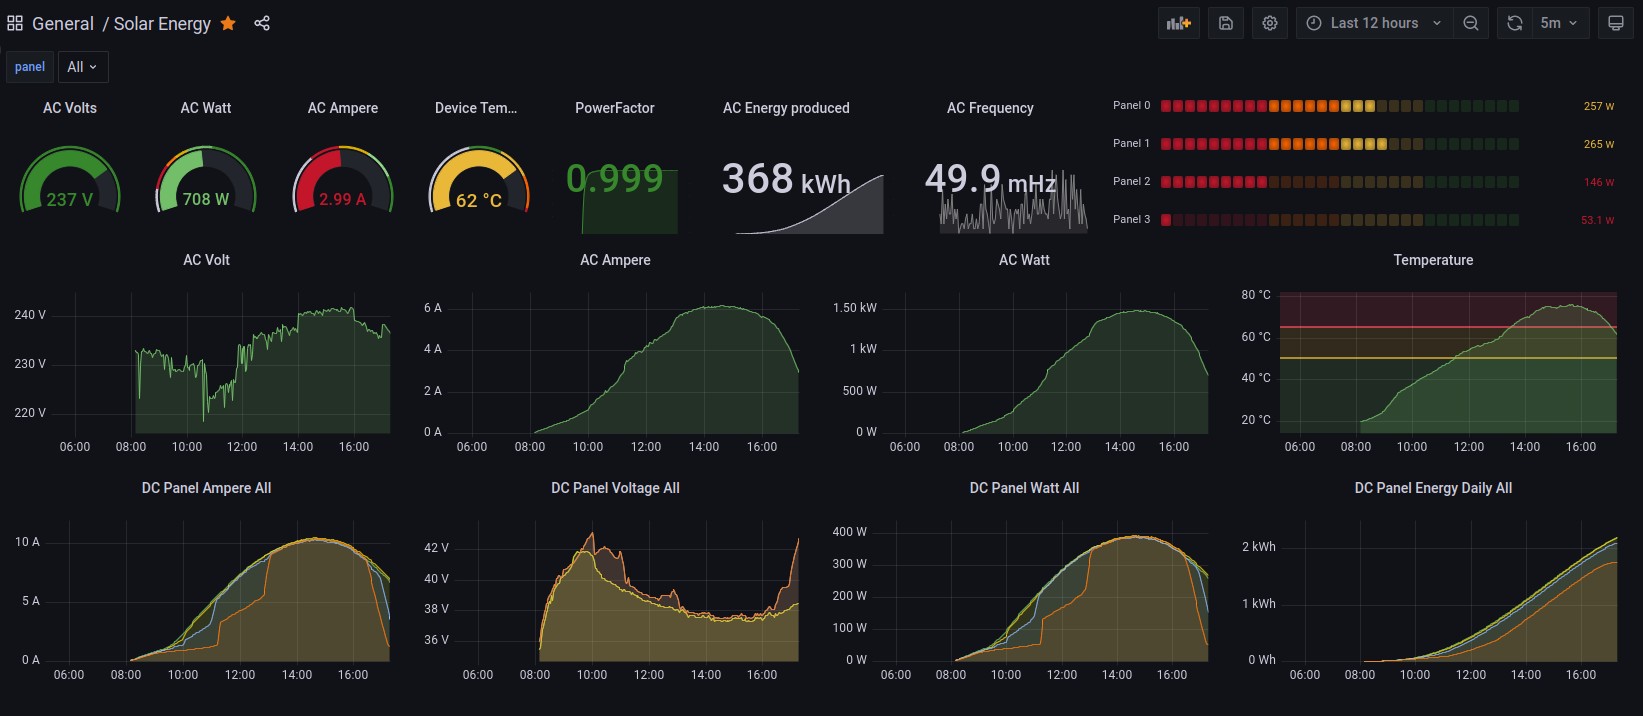Viewport: 1643px width, 716px height.
Task: Click the AC Watt 708 W gauge
Action: click(x=206, y=182)
